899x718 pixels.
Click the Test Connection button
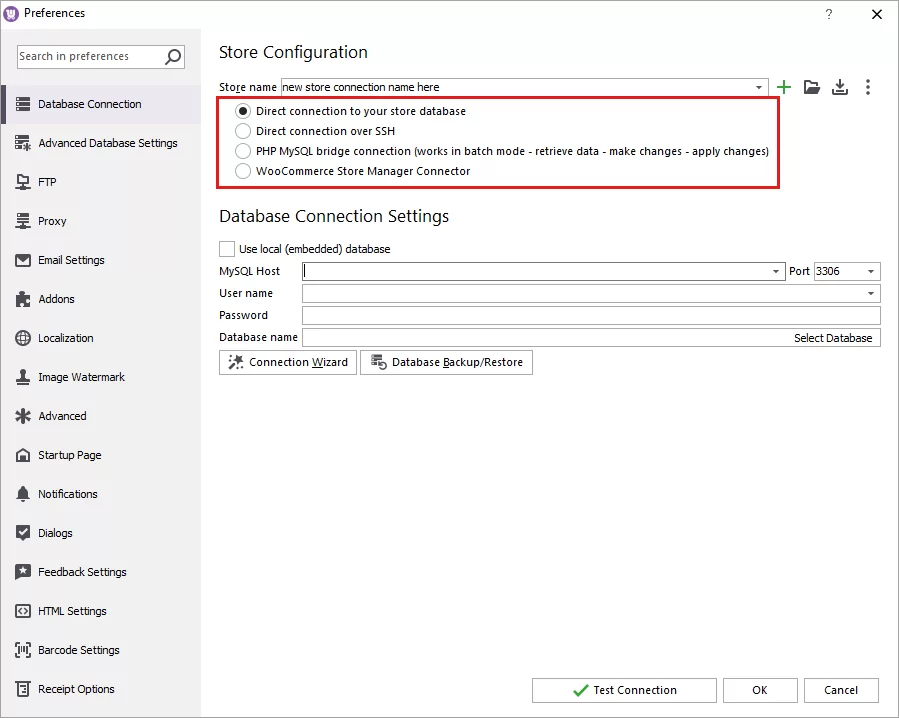(x=623, y=690)
